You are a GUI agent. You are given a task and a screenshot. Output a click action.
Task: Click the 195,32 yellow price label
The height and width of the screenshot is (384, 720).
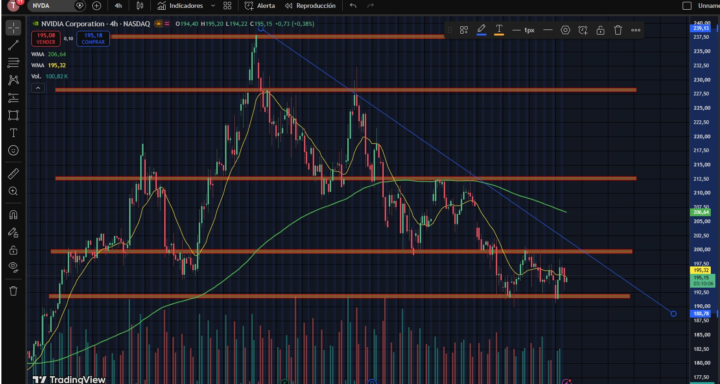pyautogui.click(x=700, y=270)
